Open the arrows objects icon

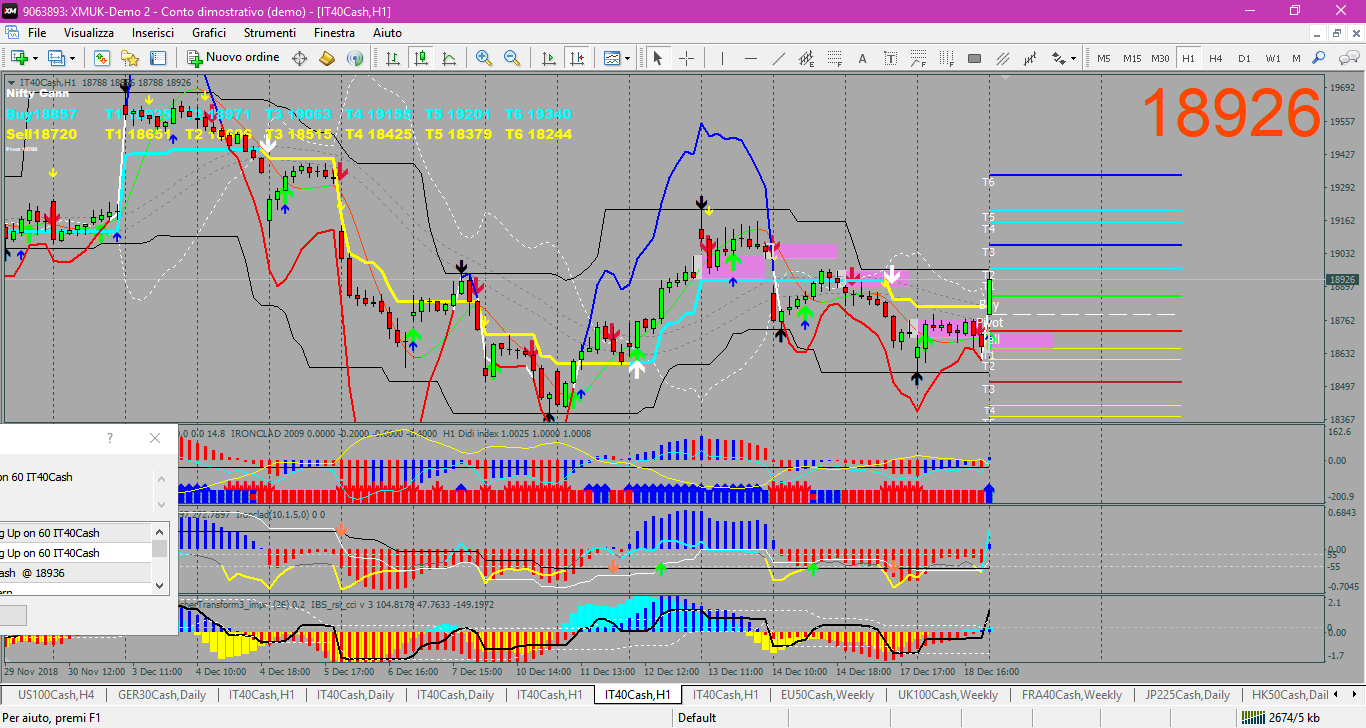[x=1057, y=58]
